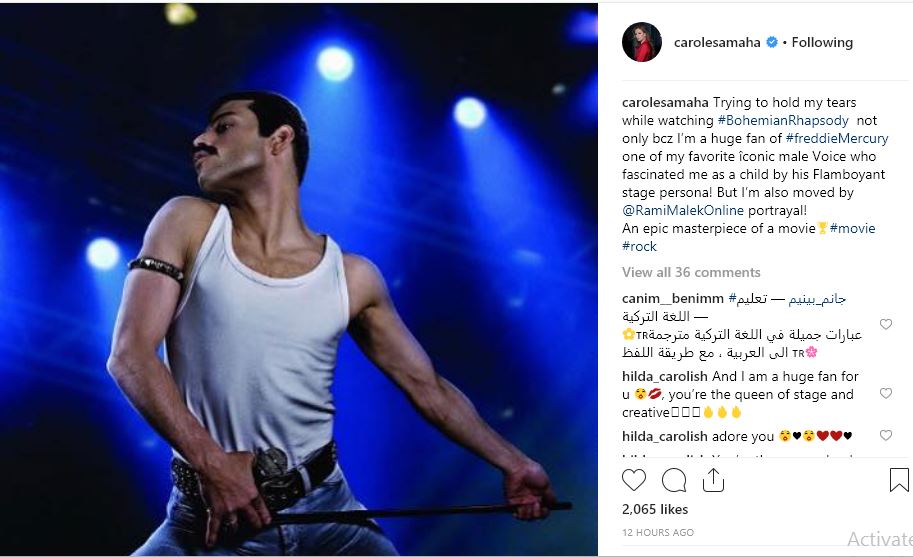View the 2,065 likes list
Viewport: 913px width, 557px height.
655,509
